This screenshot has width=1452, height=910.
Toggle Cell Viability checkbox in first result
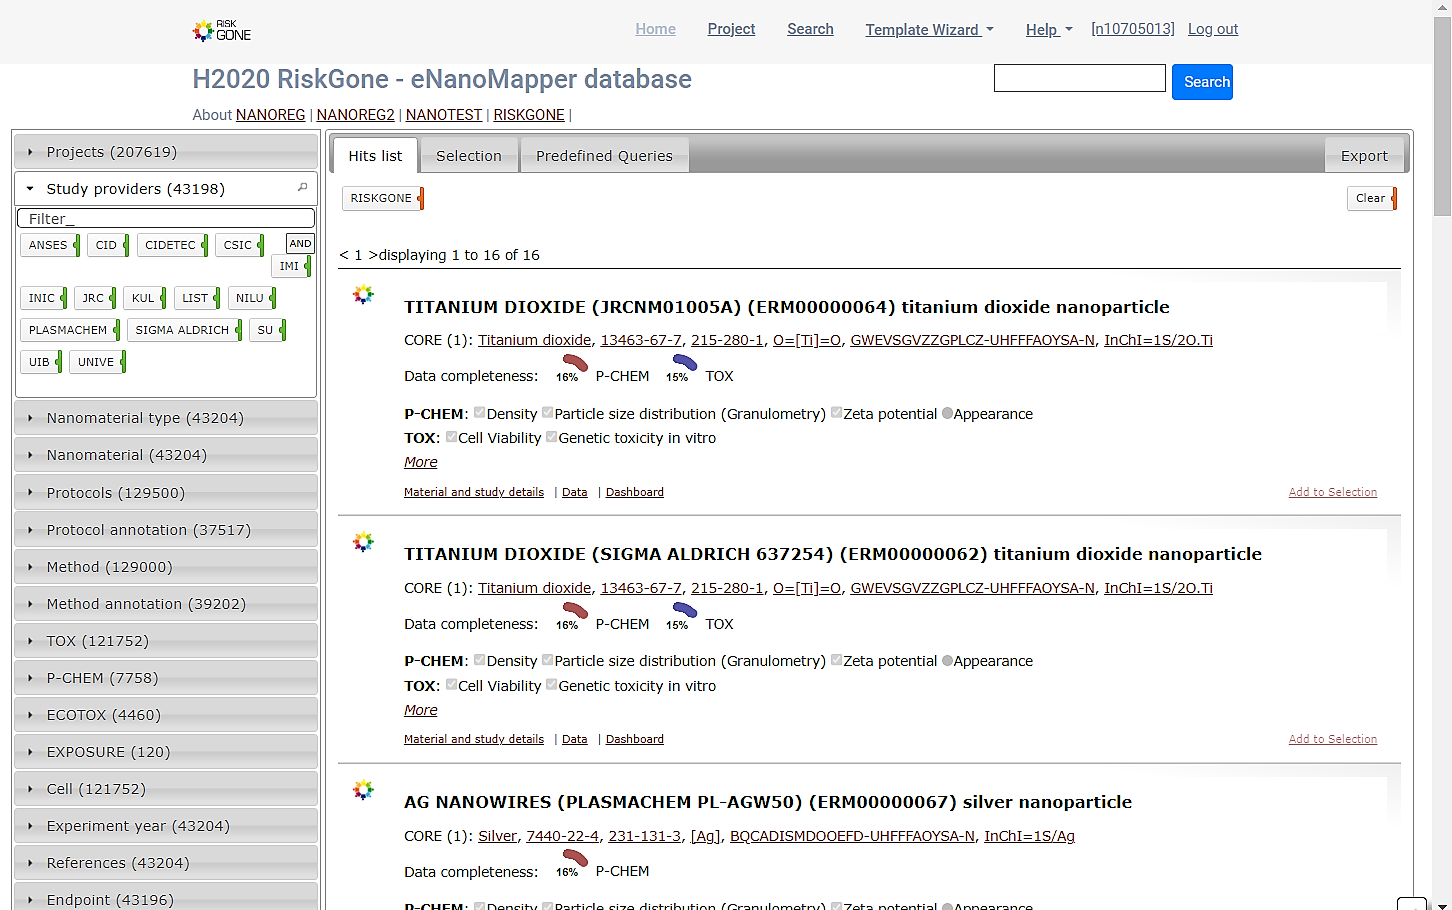(452, 437)
